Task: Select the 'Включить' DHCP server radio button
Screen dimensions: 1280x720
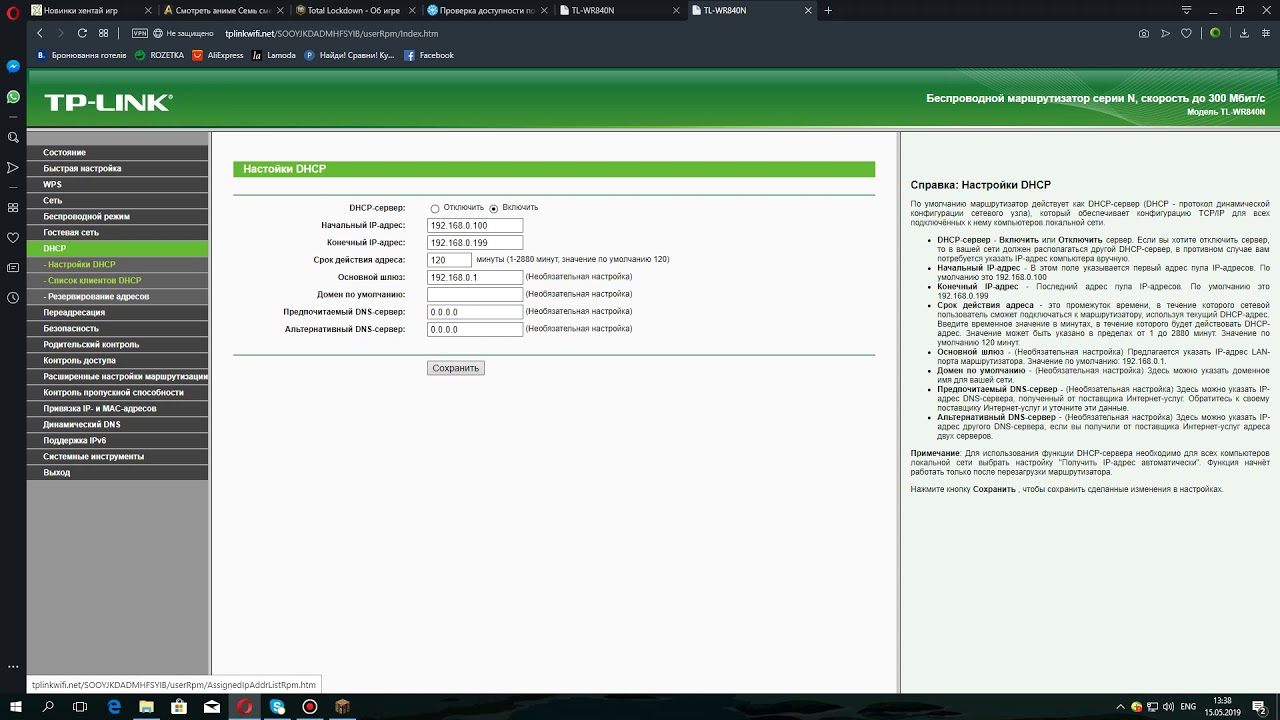Action: [494, 208]
